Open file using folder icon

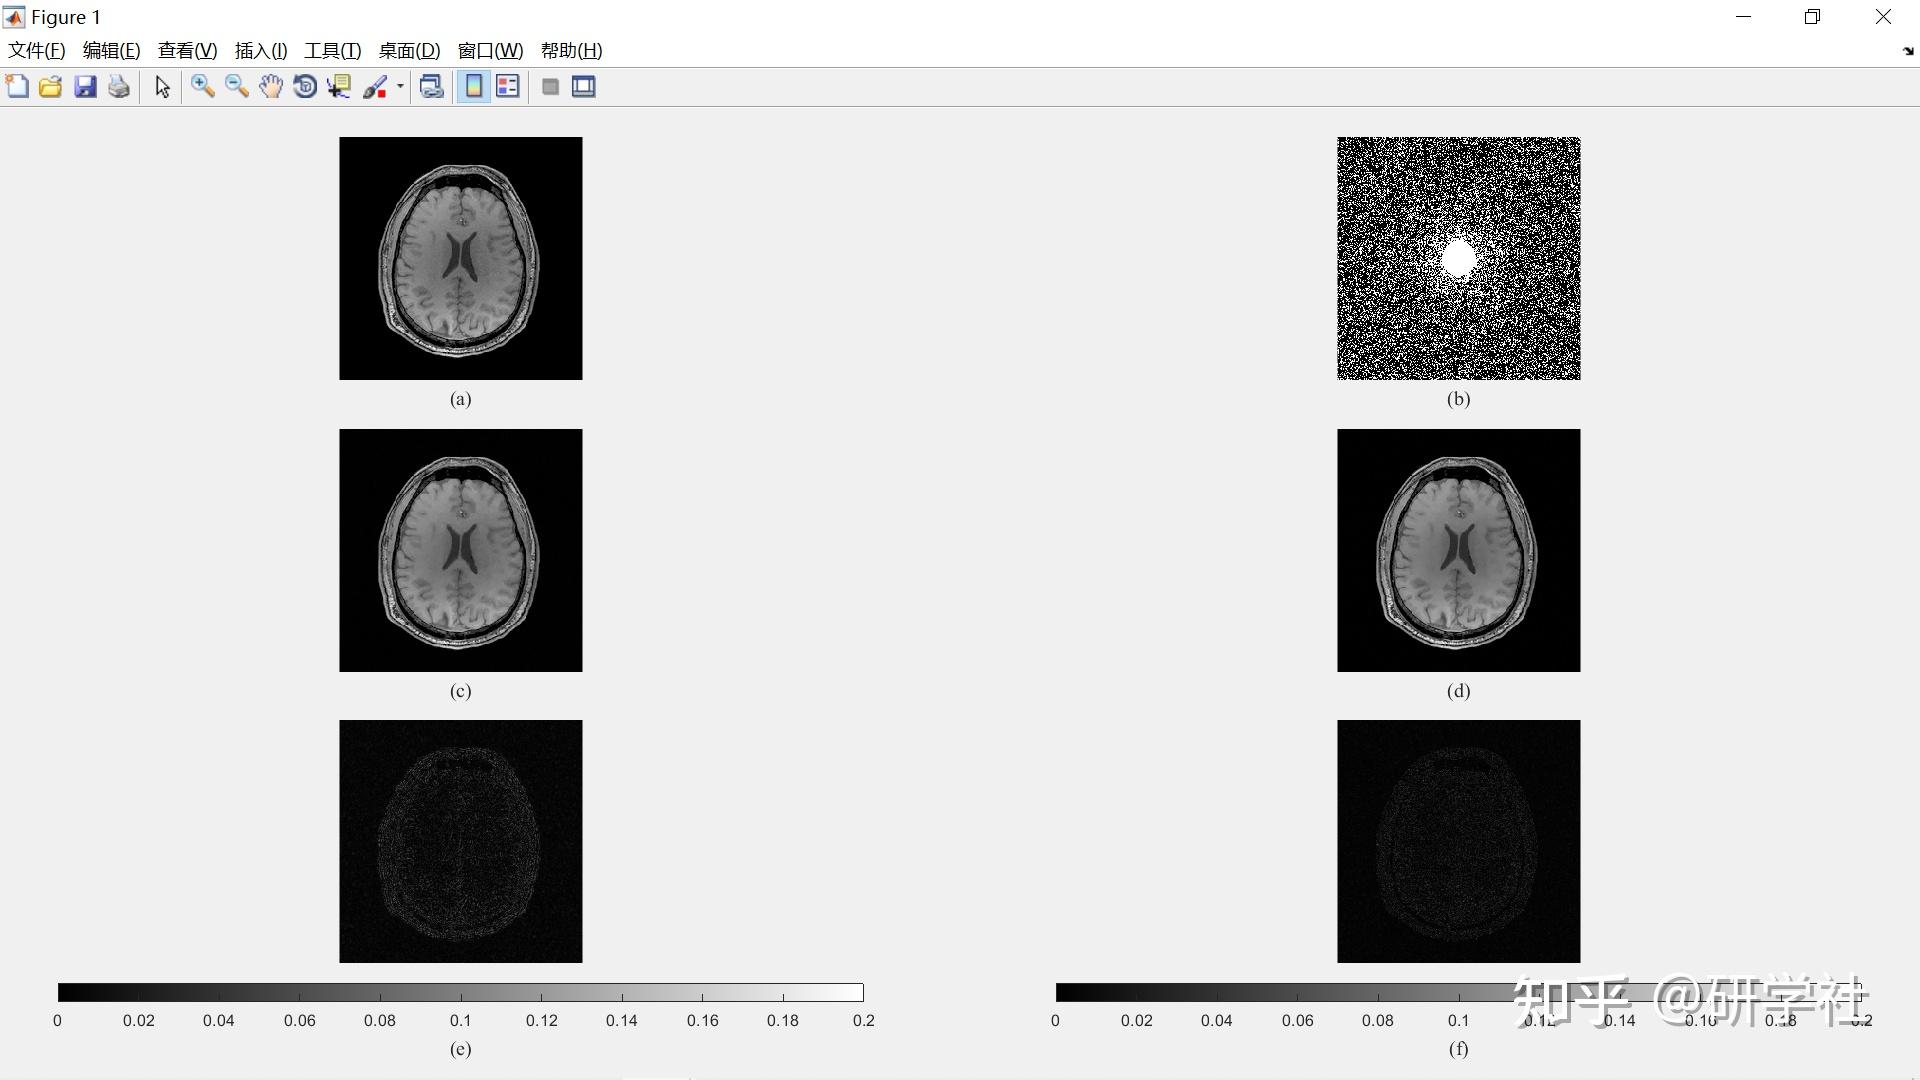[x=51, y=87]
